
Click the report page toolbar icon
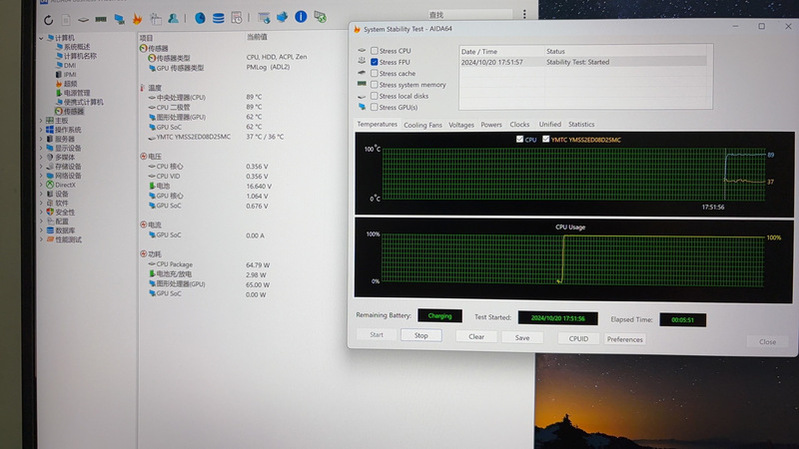click(66, 20)
